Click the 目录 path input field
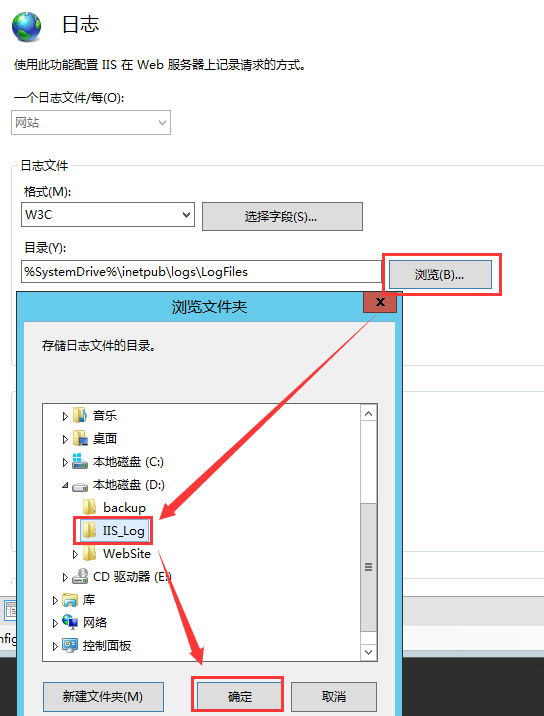This screenshot has width=544, height=716. coord(201,272)
